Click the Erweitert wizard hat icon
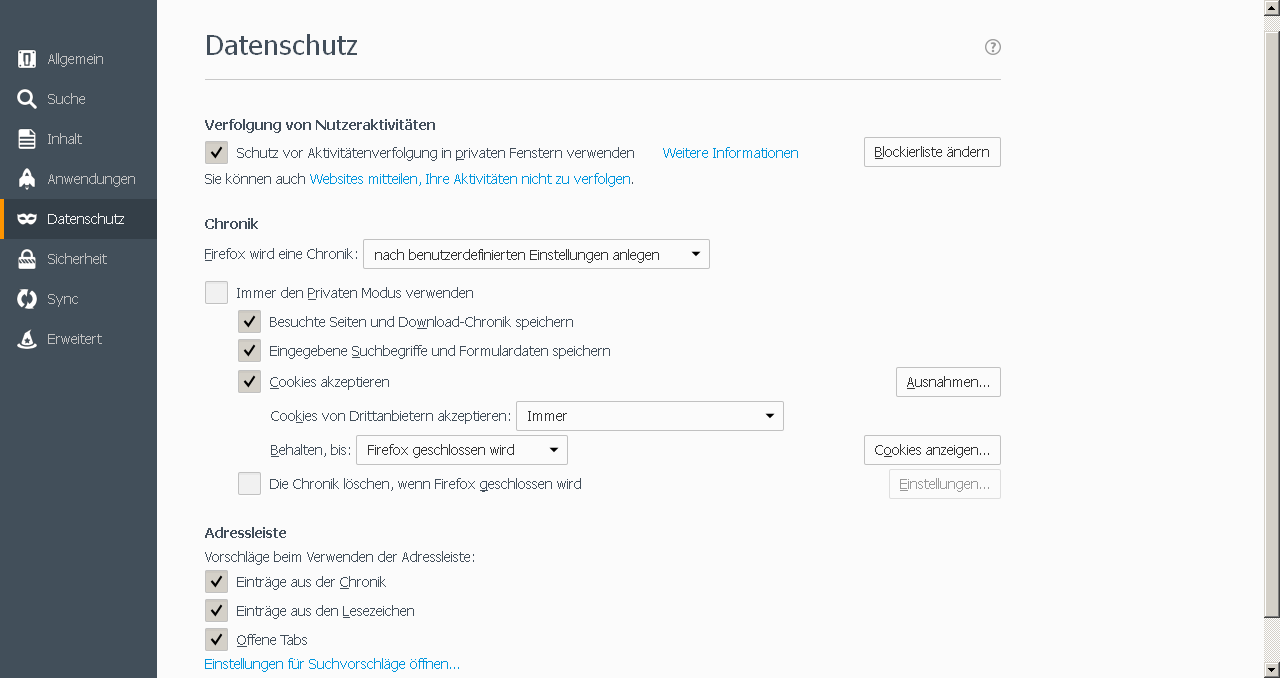The image size is (1280, 678). tap(27, 339)
